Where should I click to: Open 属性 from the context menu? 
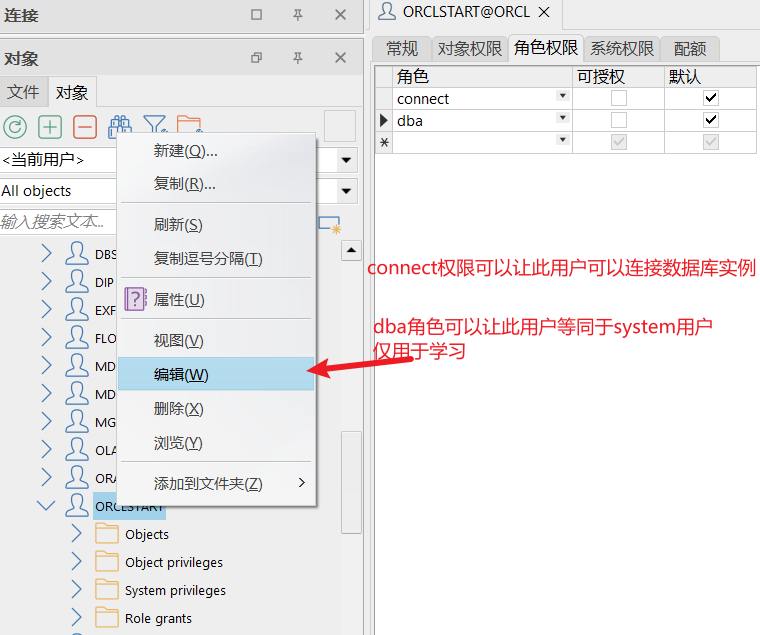pos(179,299)
